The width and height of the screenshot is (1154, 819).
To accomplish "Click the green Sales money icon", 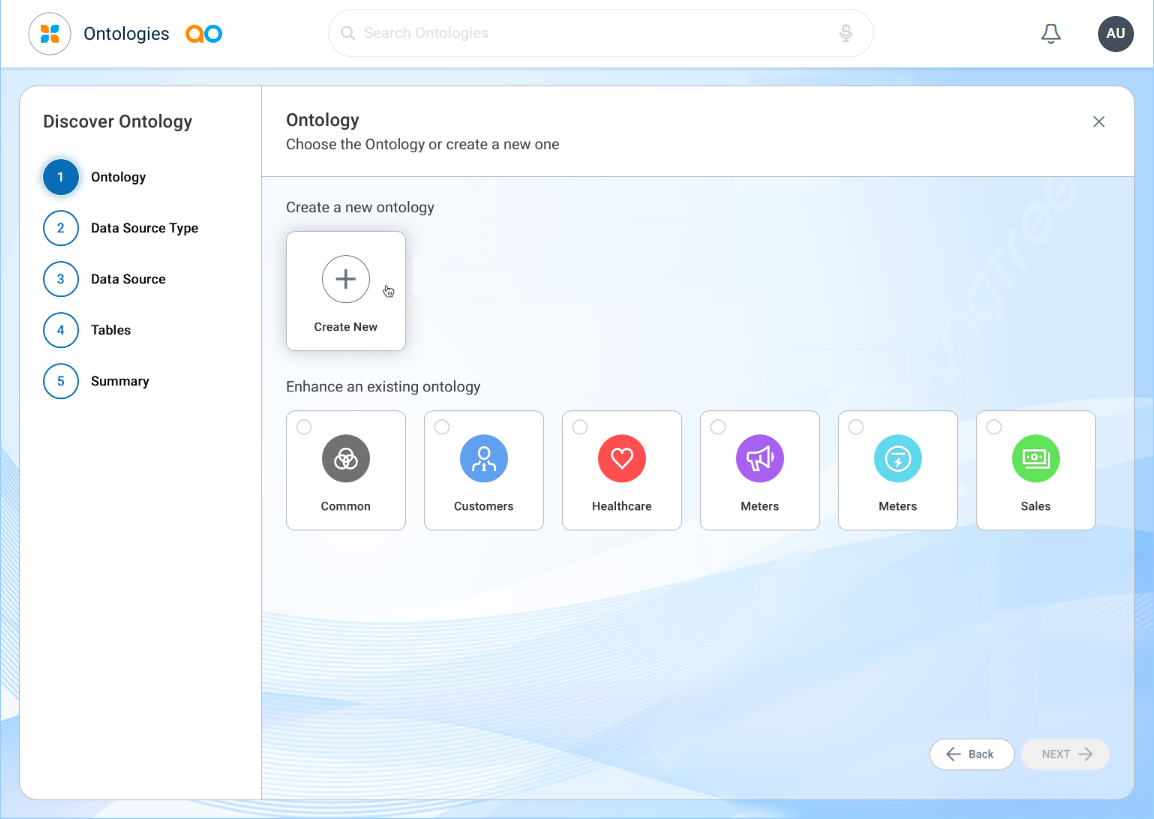I will pyautogui.click(x=1036, y=459).
